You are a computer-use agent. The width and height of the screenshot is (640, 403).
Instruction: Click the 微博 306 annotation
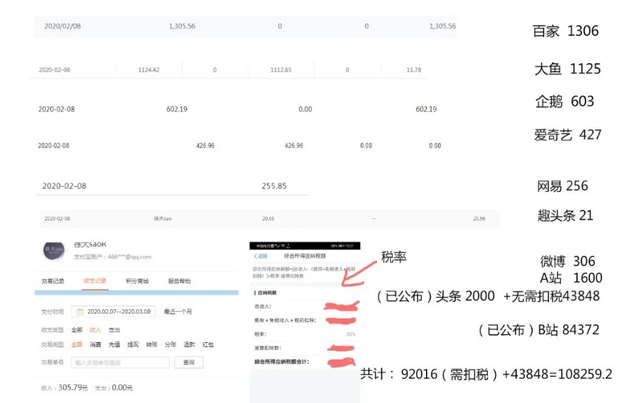point(567,261)
